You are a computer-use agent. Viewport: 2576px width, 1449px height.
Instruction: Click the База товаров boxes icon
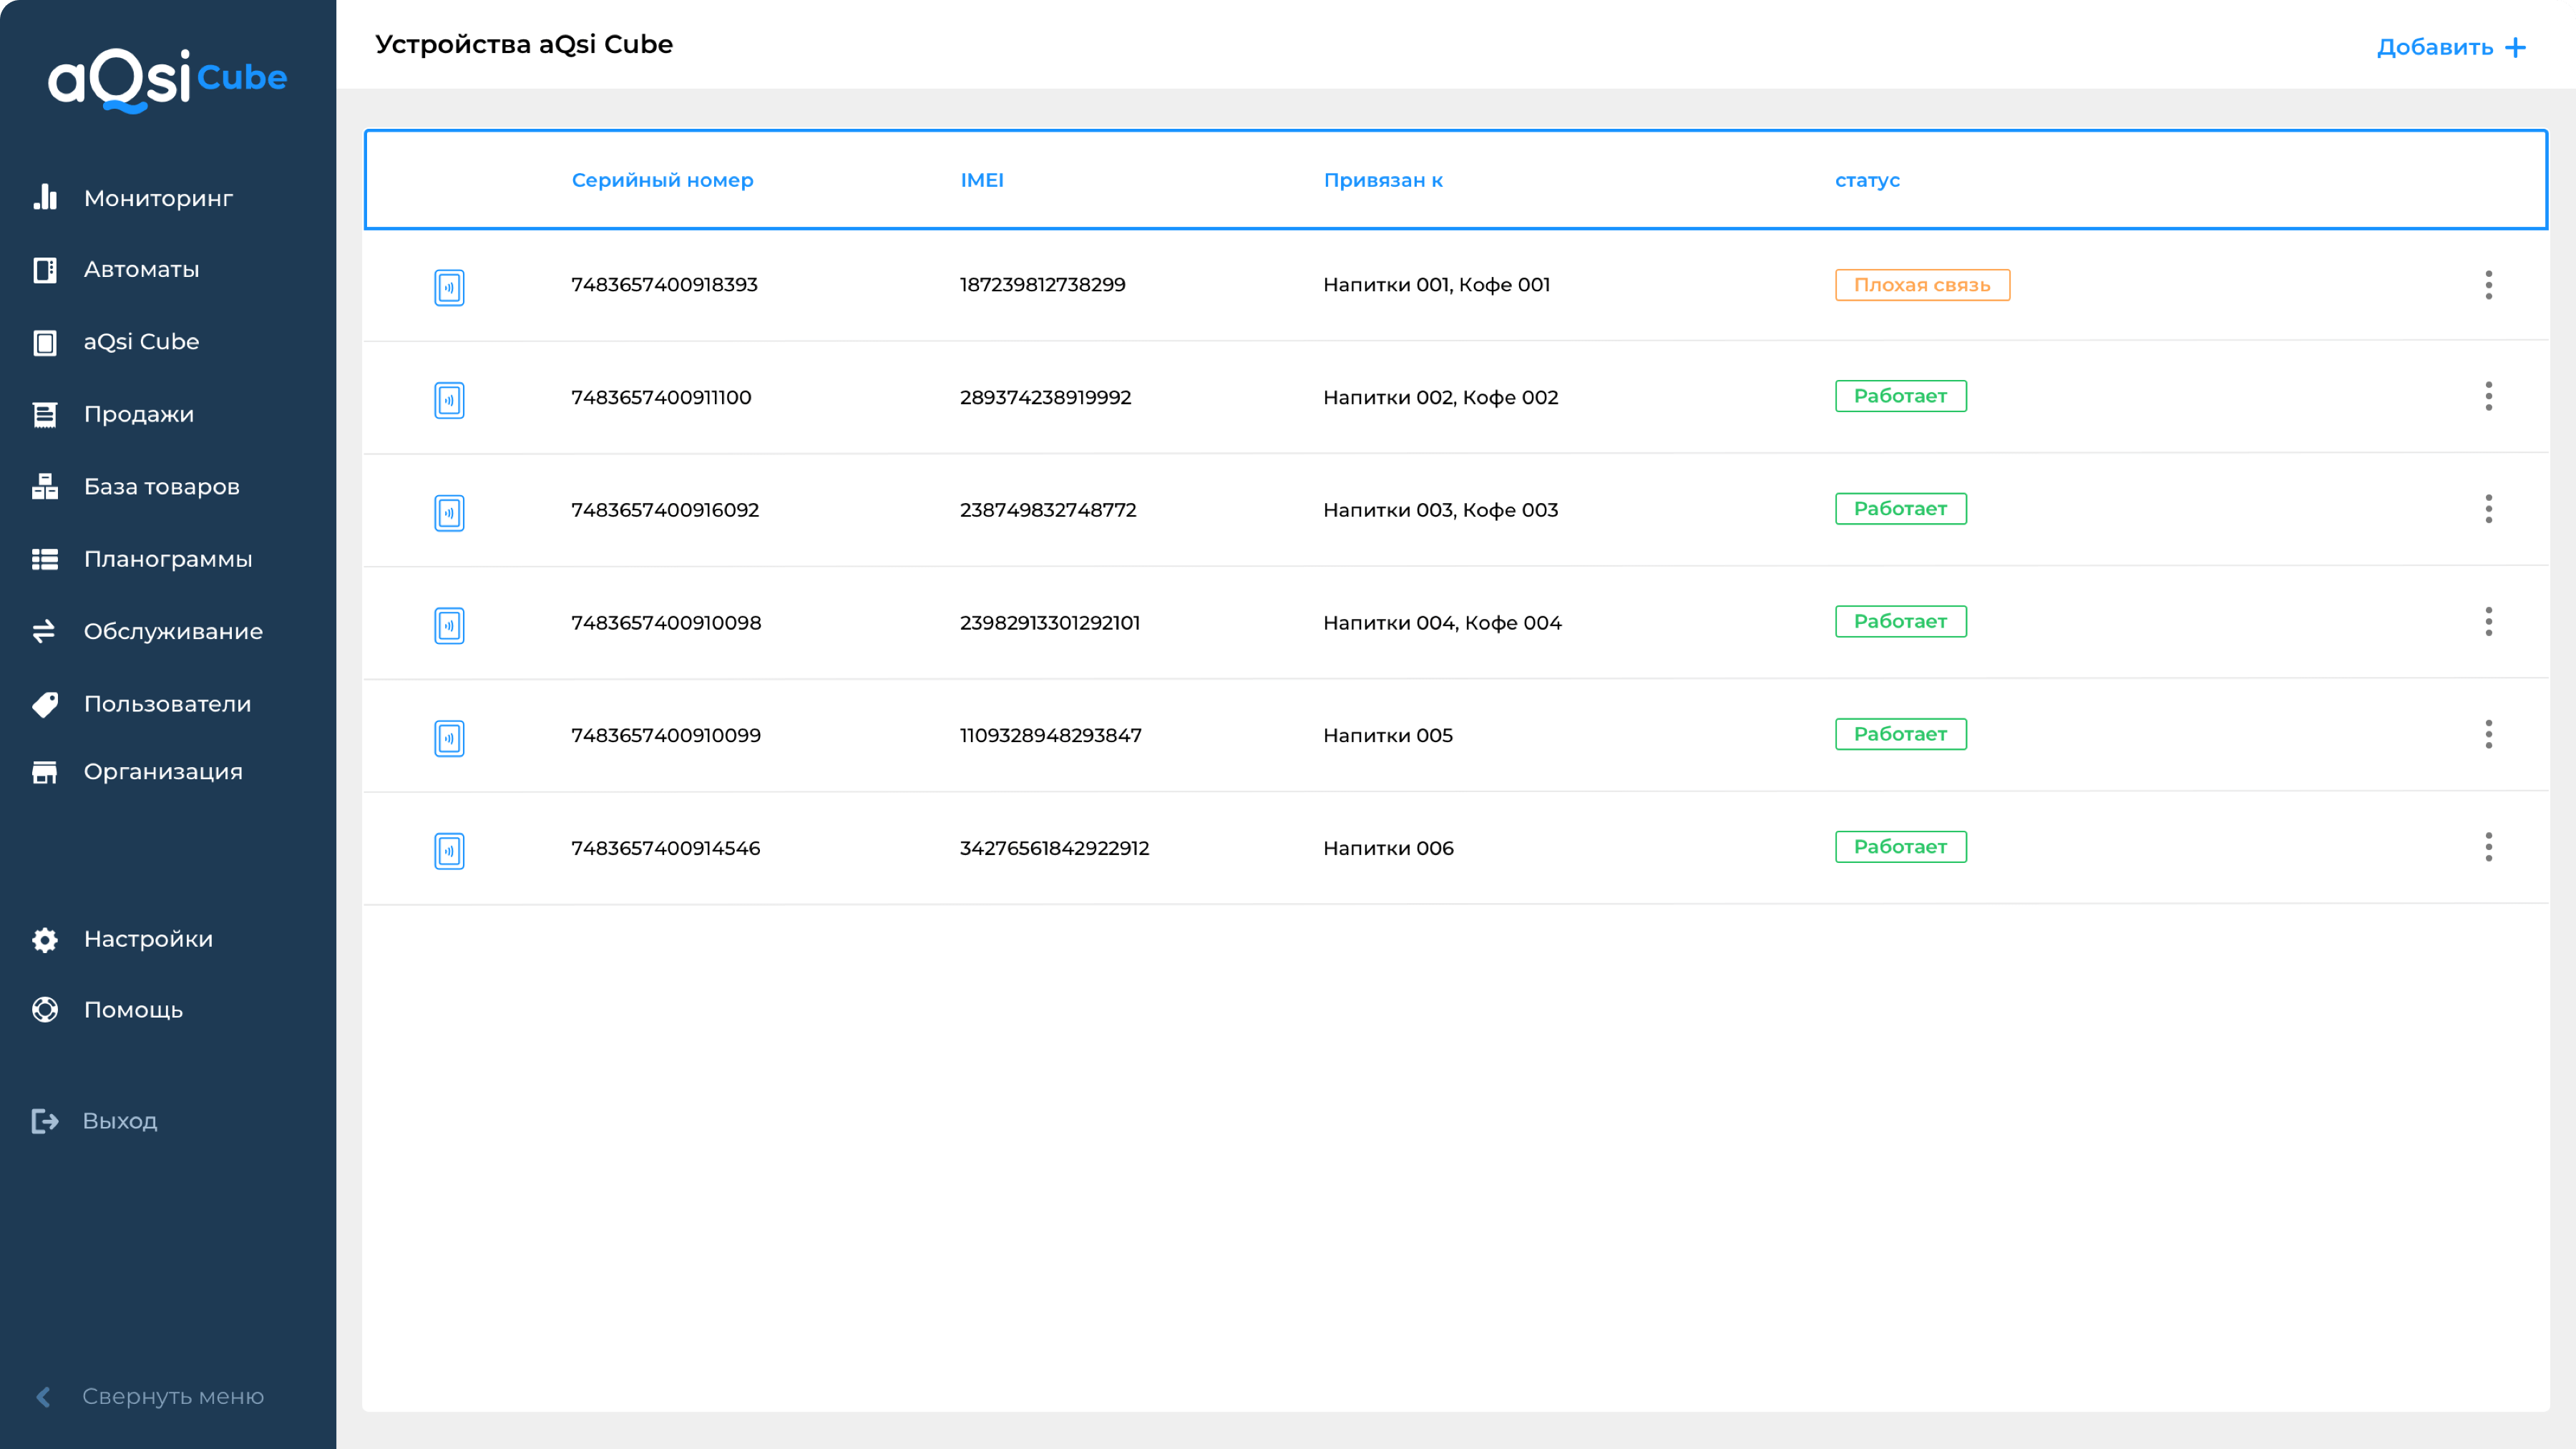[45, 487]
